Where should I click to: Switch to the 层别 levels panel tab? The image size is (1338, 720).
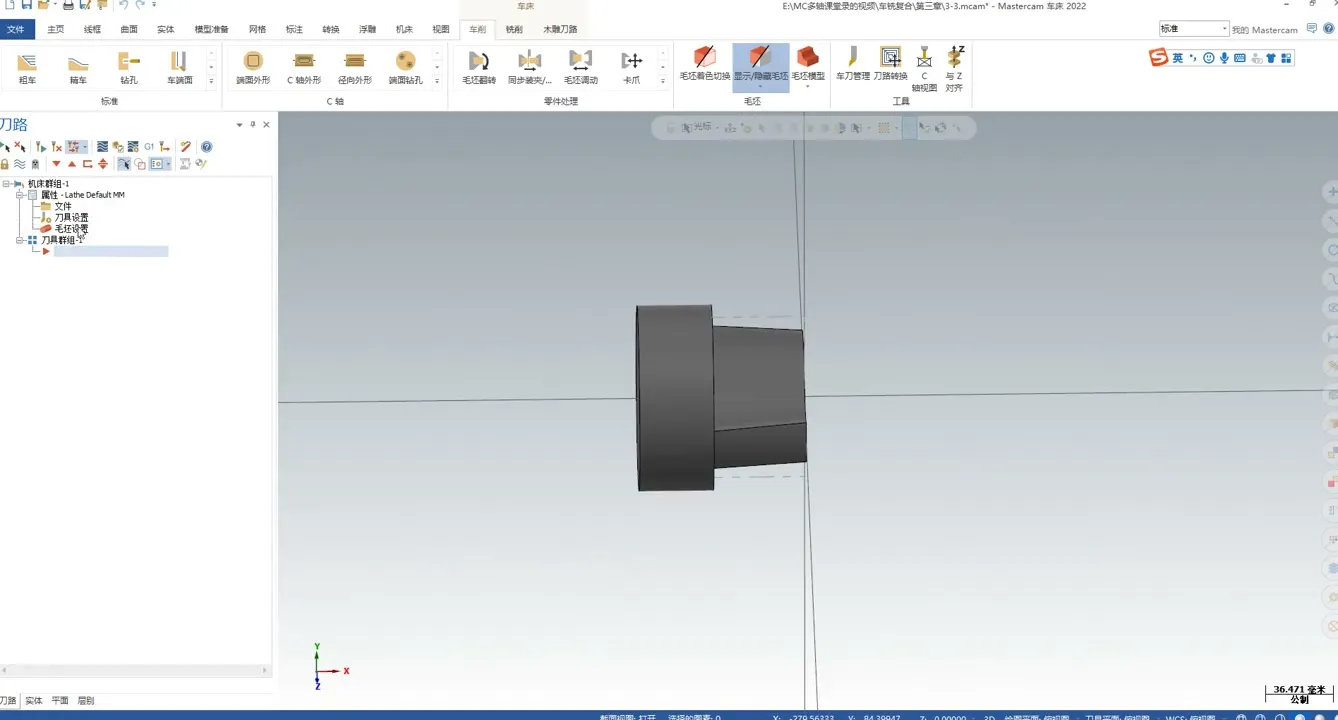pos(86,701)
